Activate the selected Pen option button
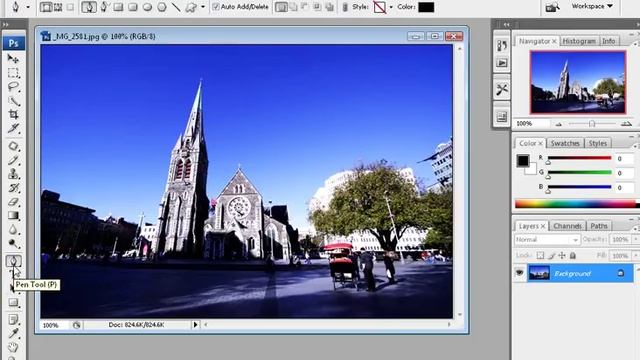640x360 pixels. [x=89, y=7]
